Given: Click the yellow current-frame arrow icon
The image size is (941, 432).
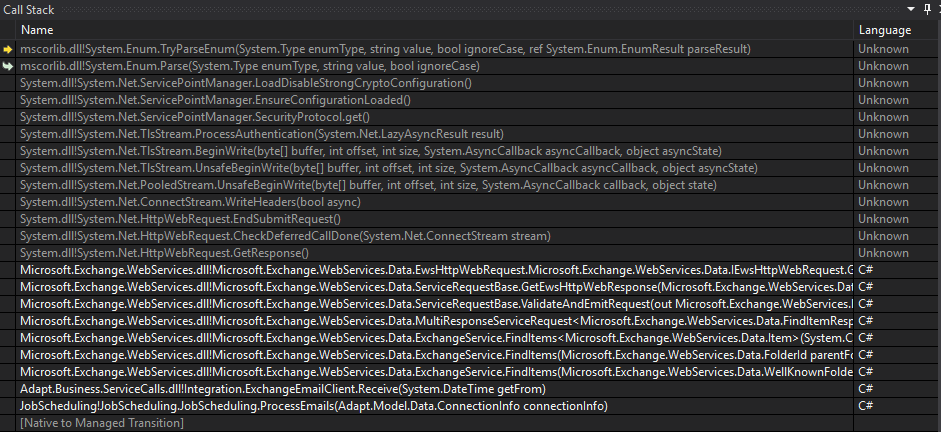Looking at the screenshot, I should (x=8, y=49).
